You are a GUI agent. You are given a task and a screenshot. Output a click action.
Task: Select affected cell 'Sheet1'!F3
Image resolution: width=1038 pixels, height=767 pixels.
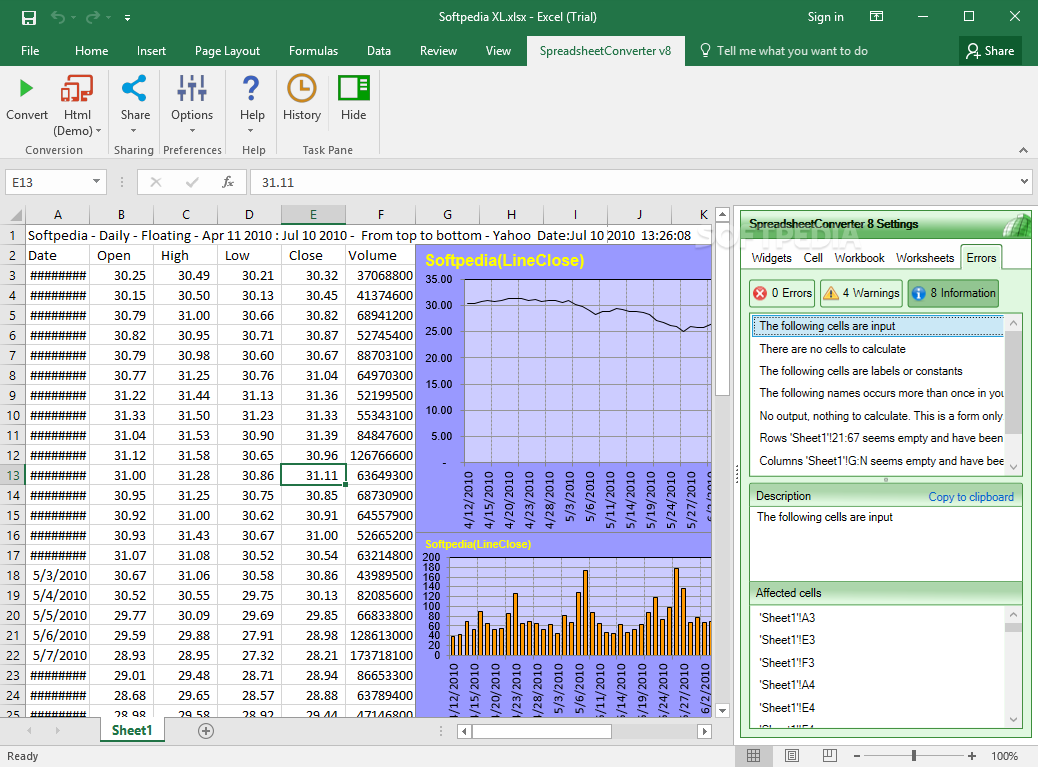[787, 662]
